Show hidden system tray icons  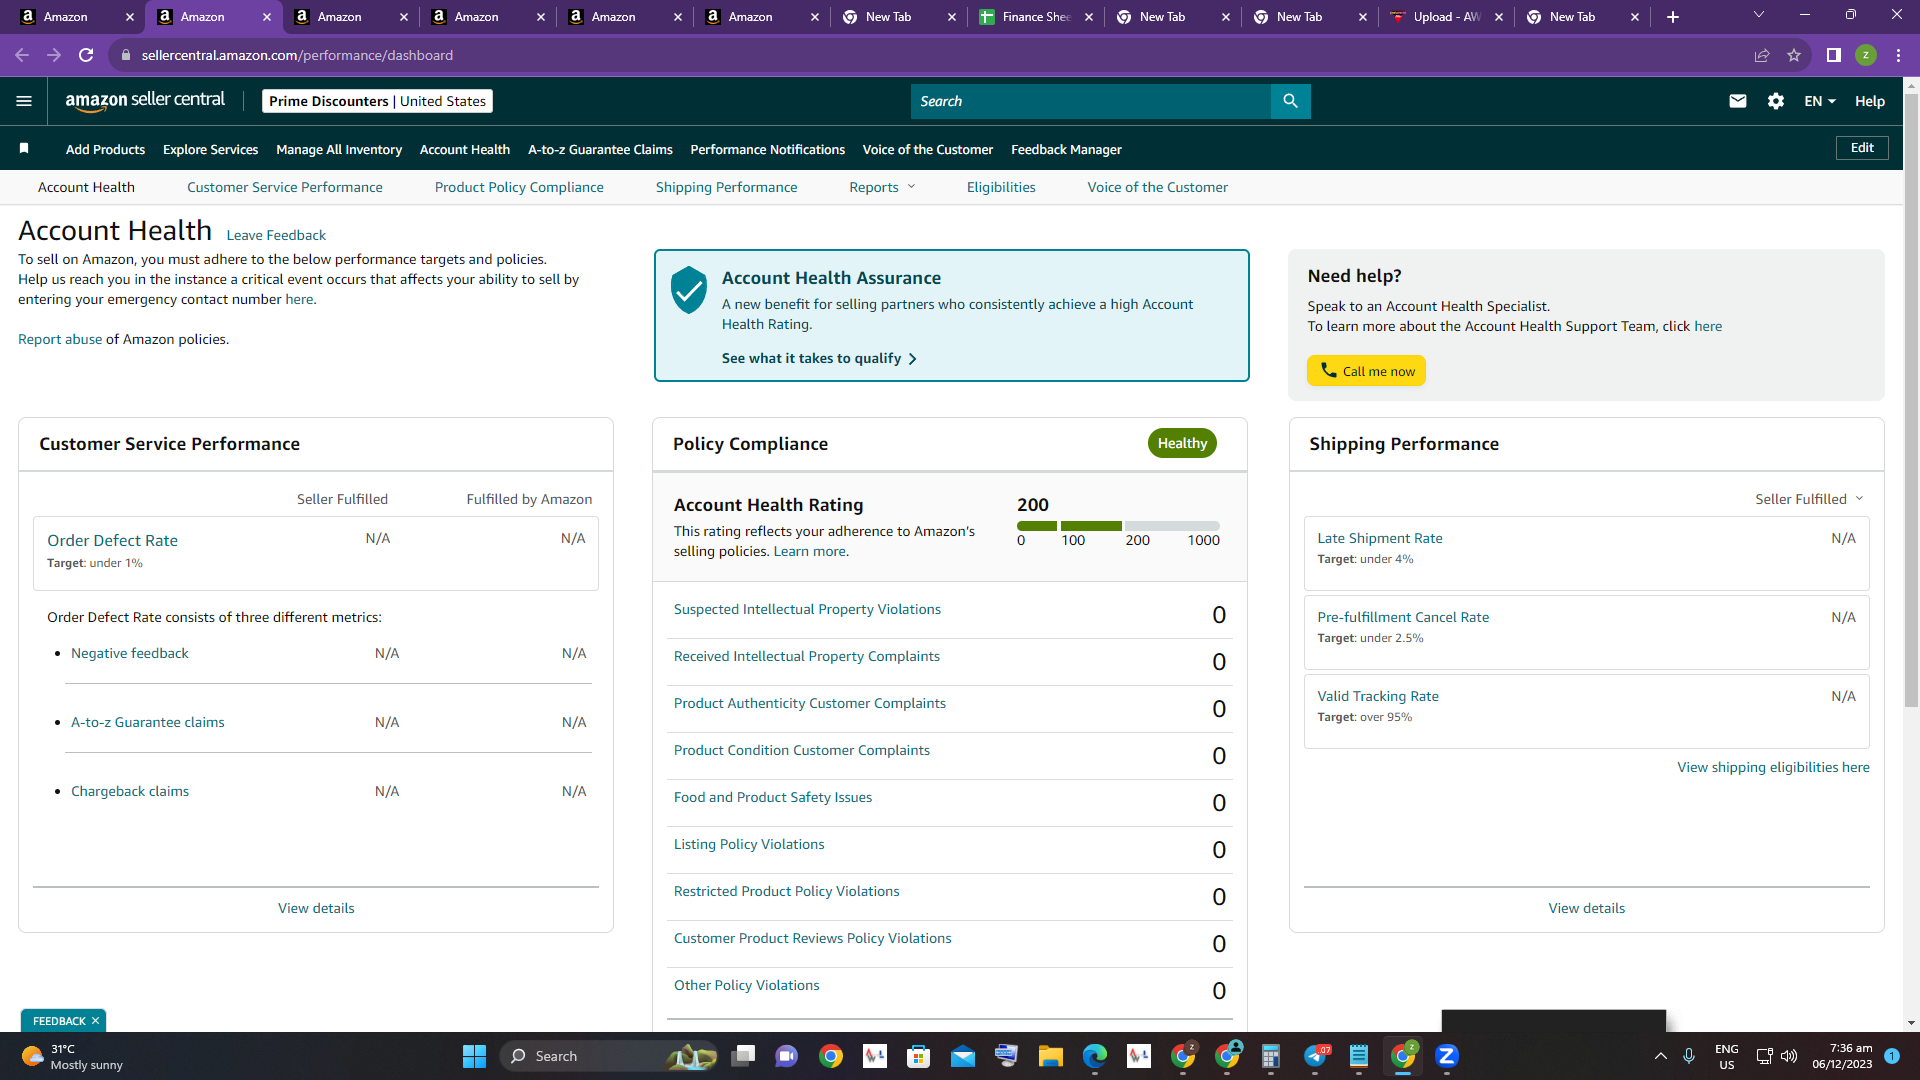tap(1661, 1056)
